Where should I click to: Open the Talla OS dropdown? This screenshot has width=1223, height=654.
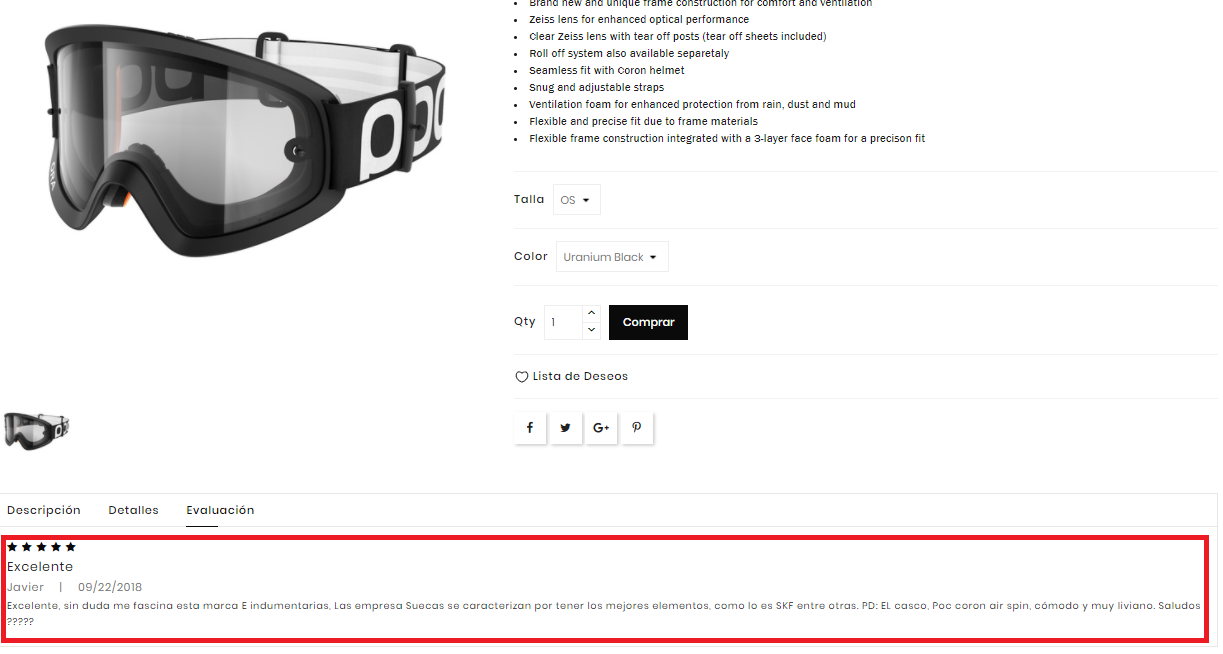point(576,200)
